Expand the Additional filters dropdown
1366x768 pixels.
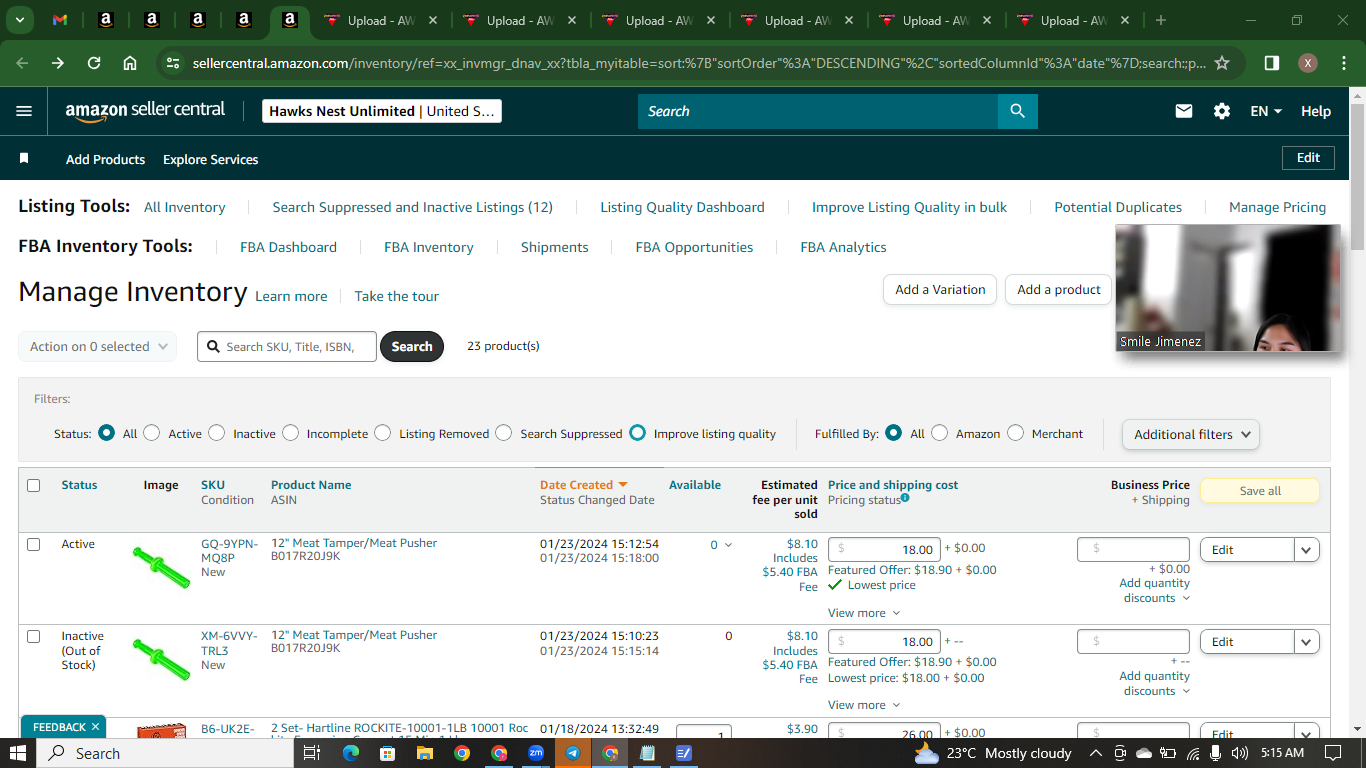pos(1191,434)
